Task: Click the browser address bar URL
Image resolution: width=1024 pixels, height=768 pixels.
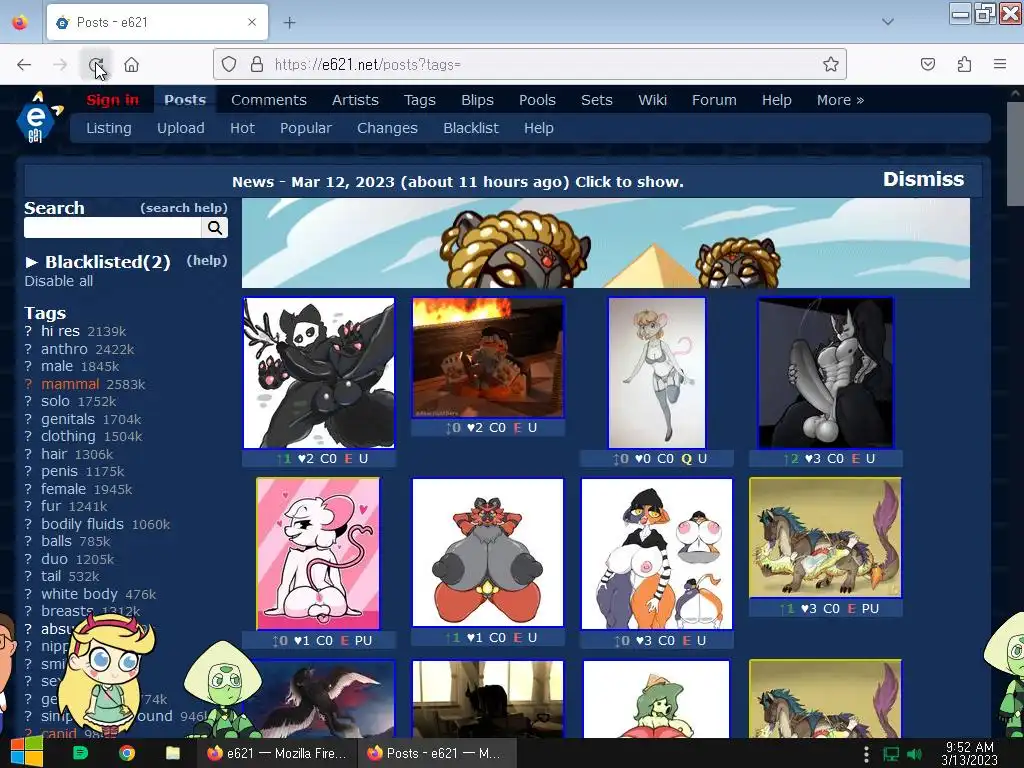Action: coord(368,64)
